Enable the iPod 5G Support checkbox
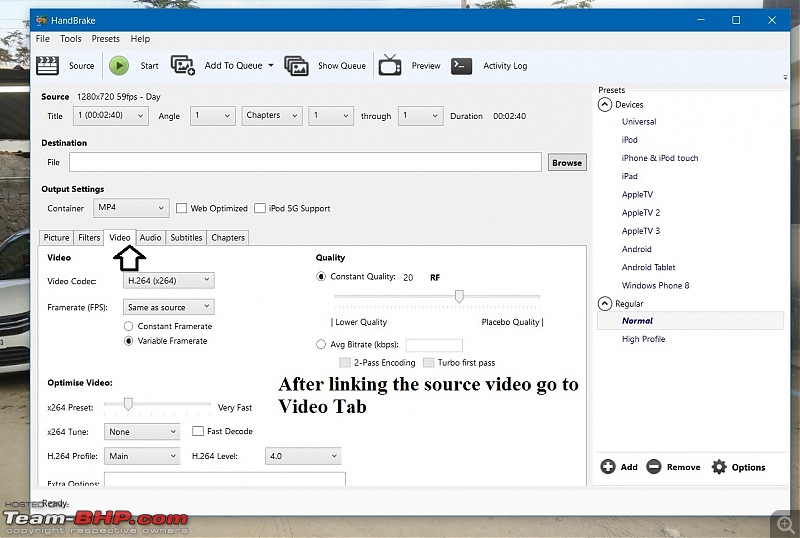This screenshot has width=800, height=538. (260, 208)
